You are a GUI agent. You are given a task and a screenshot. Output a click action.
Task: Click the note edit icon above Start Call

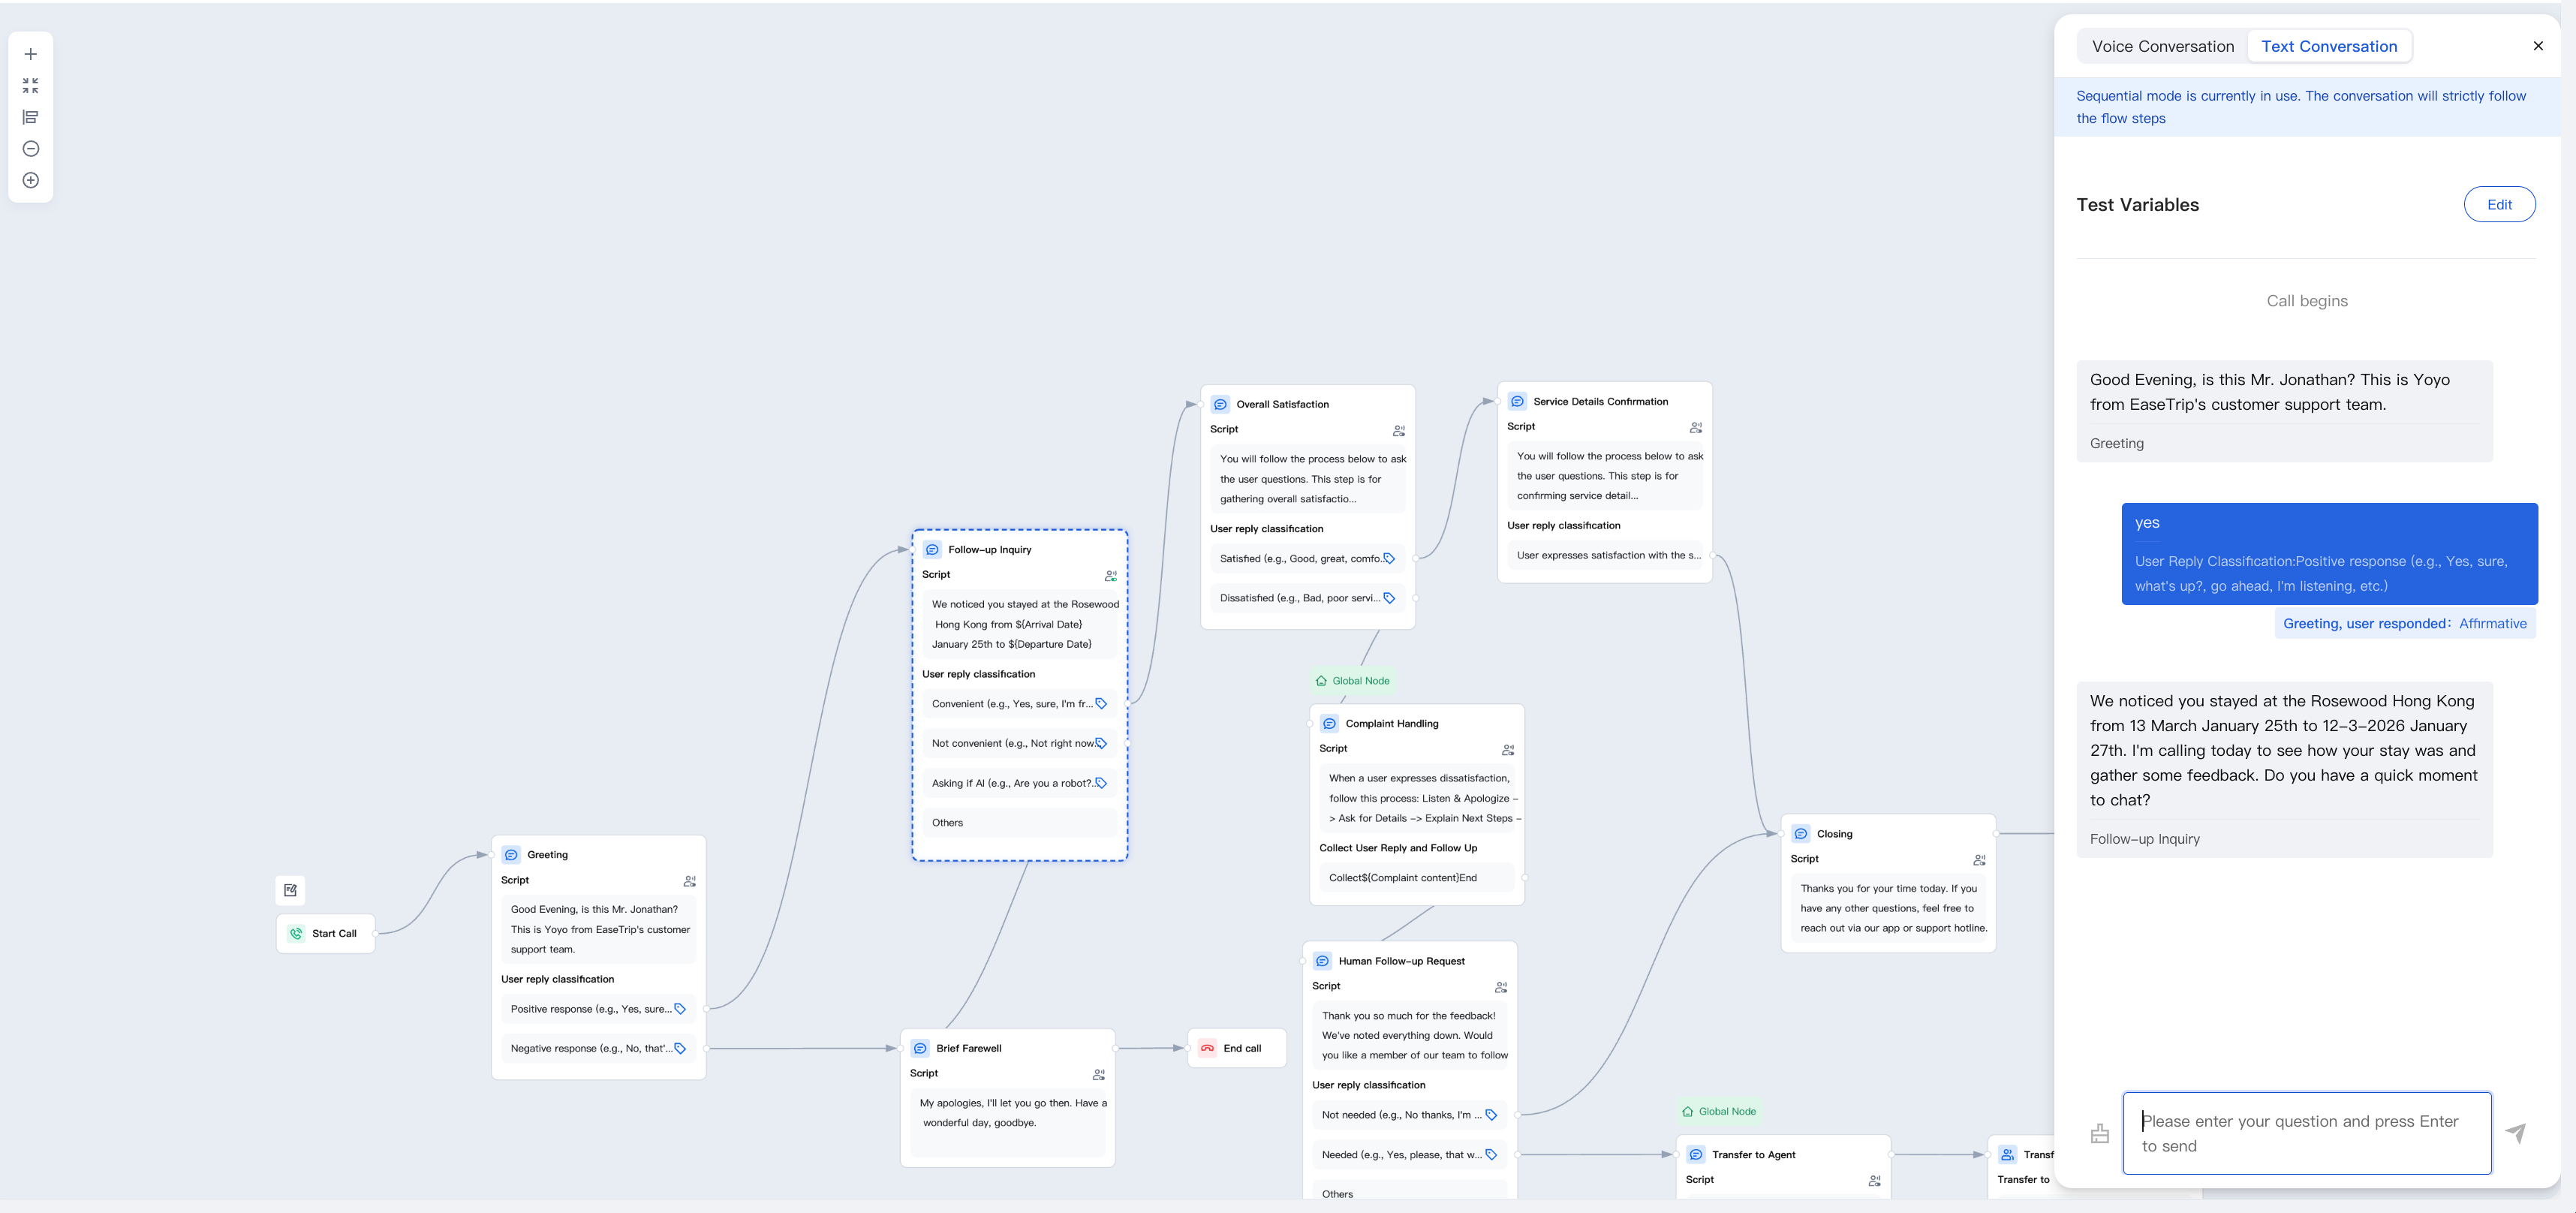tap(291, 890)
